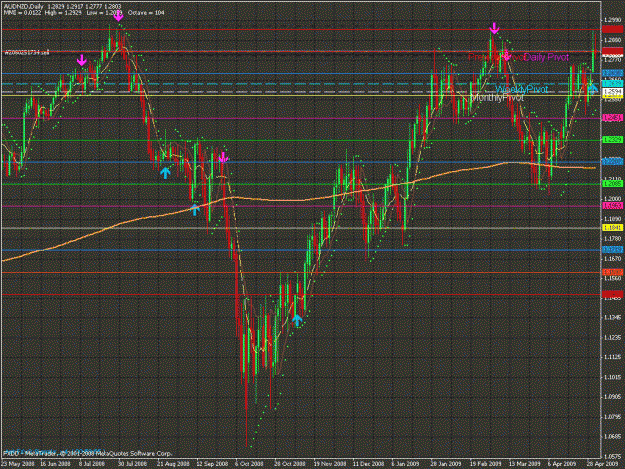Click the '6 Apr 2009' date on the time axis
Screen dimensions: 625x469
coord(562,464)
